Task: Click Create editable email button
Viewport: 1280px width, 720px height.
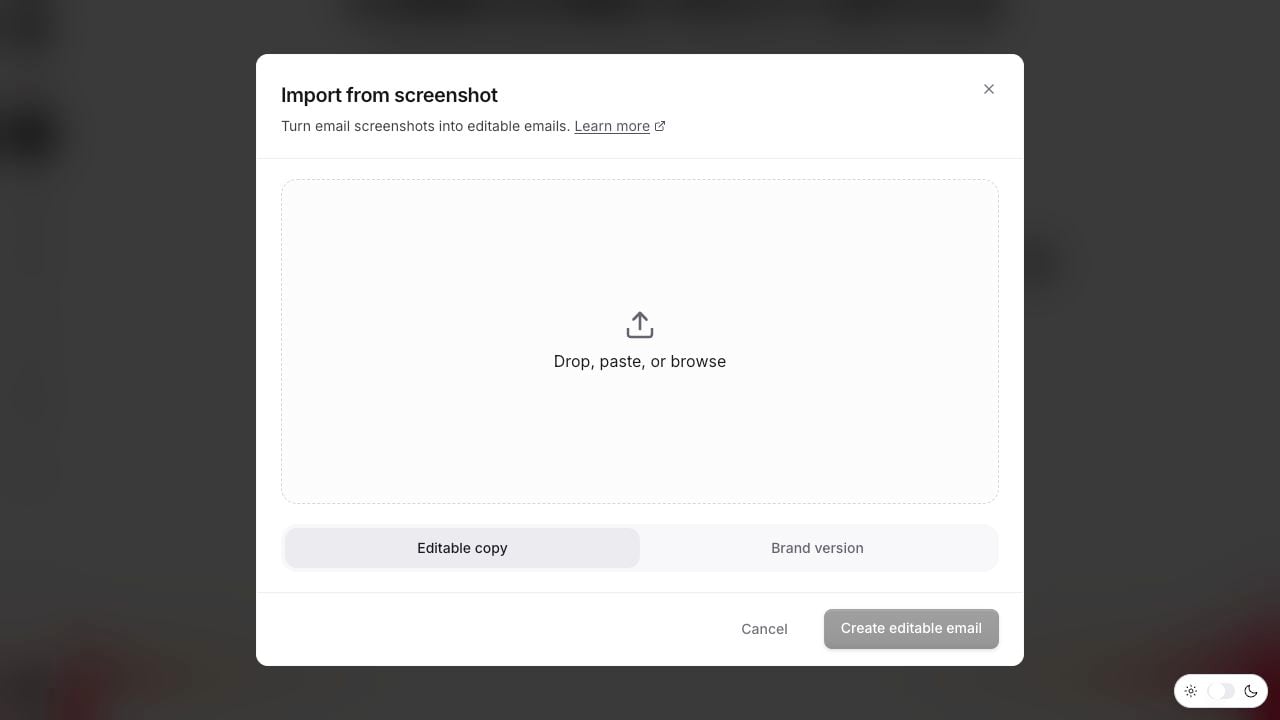Action: tap(911, 629)
